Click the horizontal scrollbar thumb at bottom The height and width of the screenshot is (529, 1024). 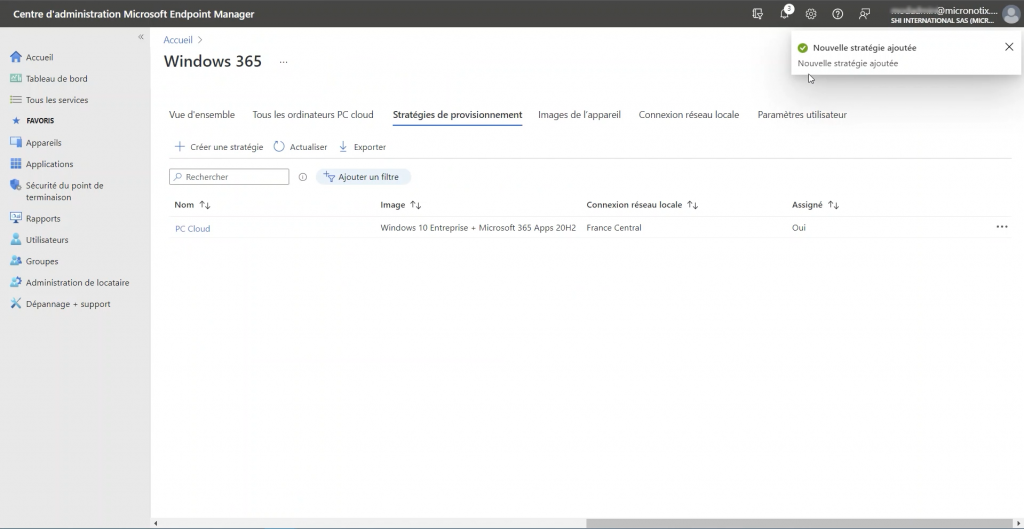pos(798,523)
